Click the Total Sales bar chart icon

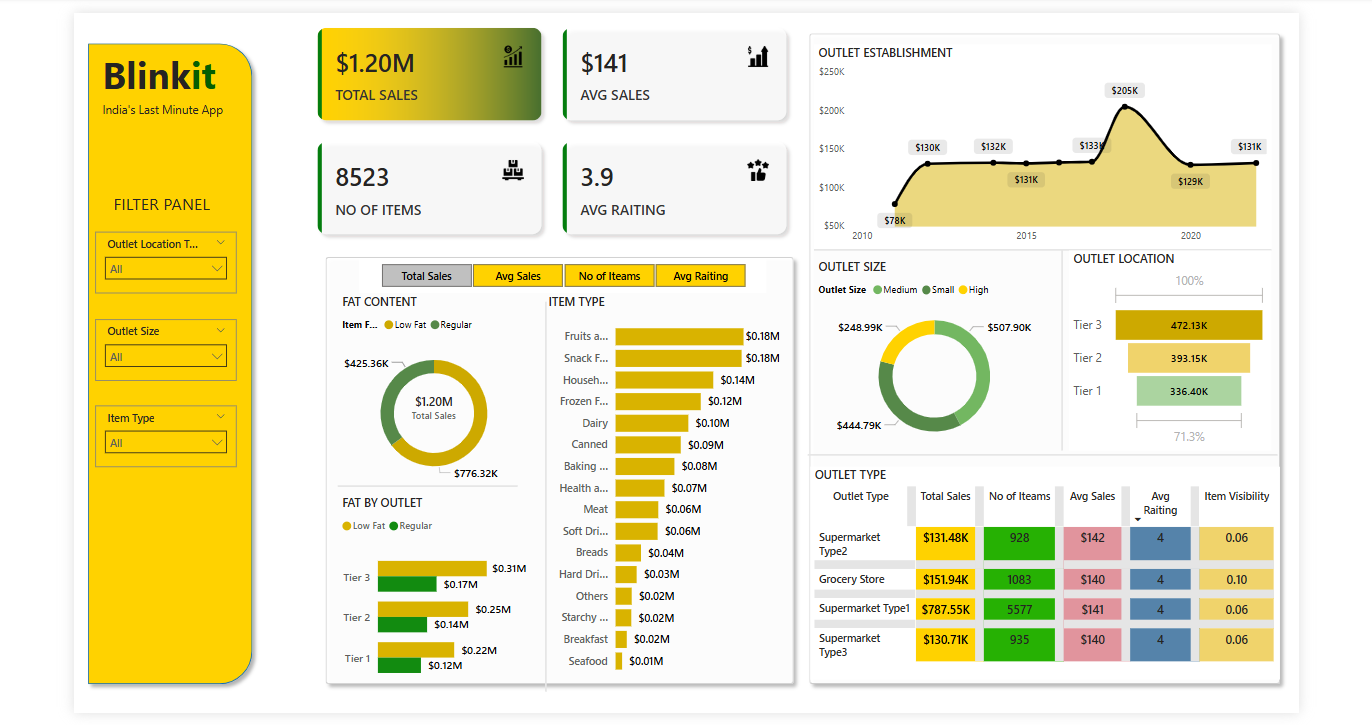[513, 56]
